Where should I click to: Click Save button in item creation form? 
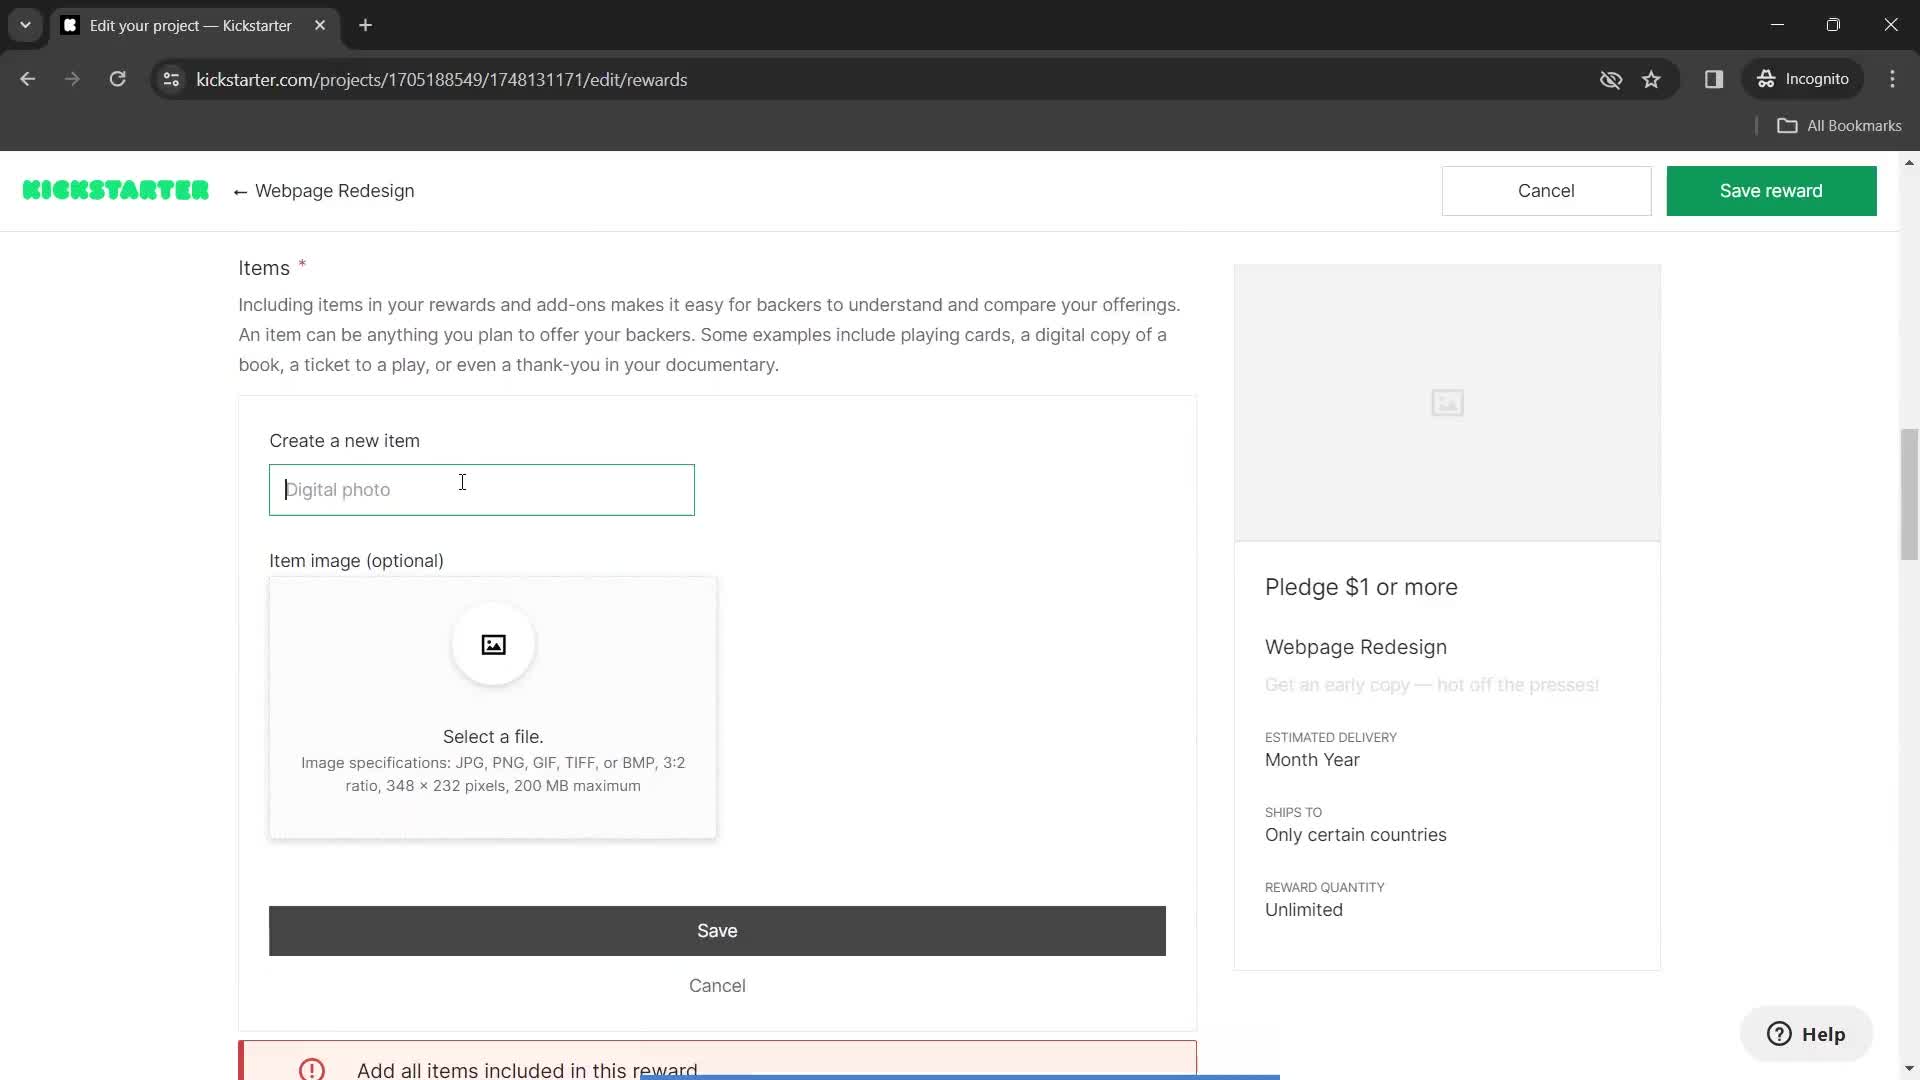coord(717,930)
